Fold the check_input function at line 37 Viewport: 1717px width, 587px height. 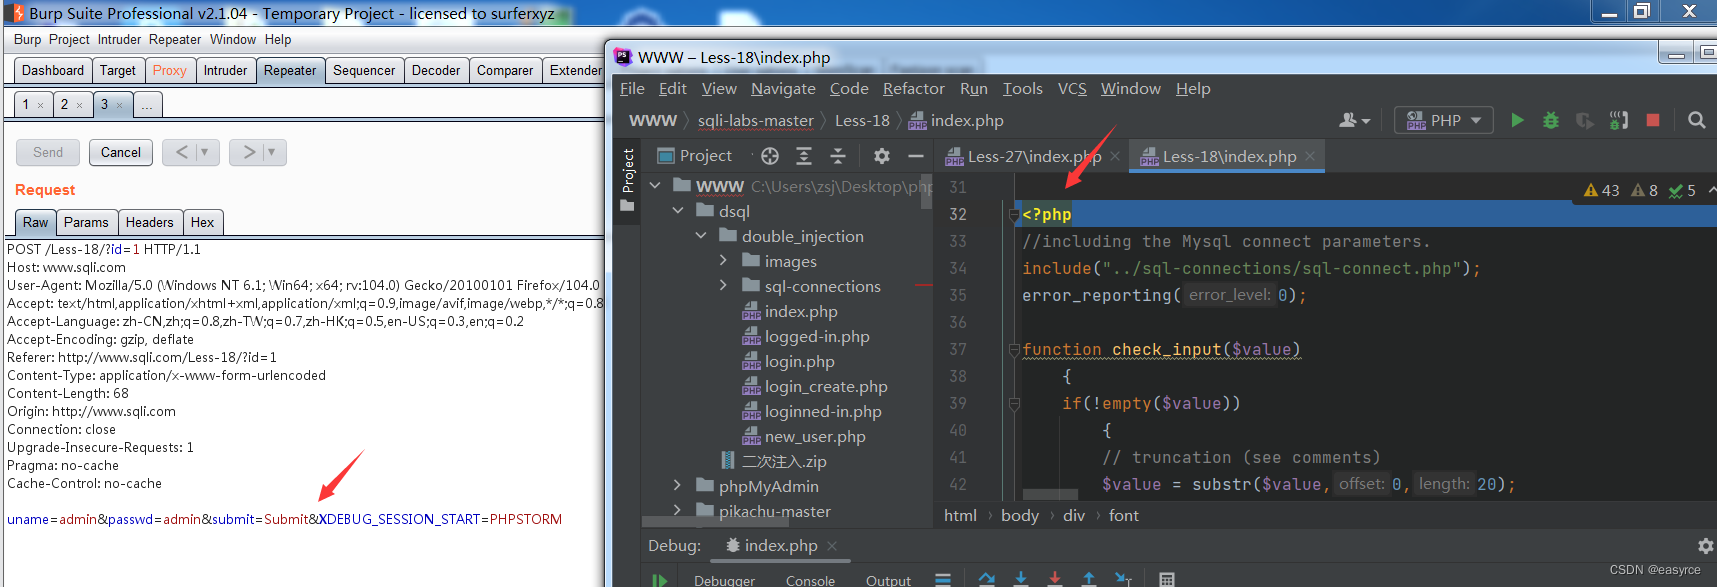(1014, 350)
